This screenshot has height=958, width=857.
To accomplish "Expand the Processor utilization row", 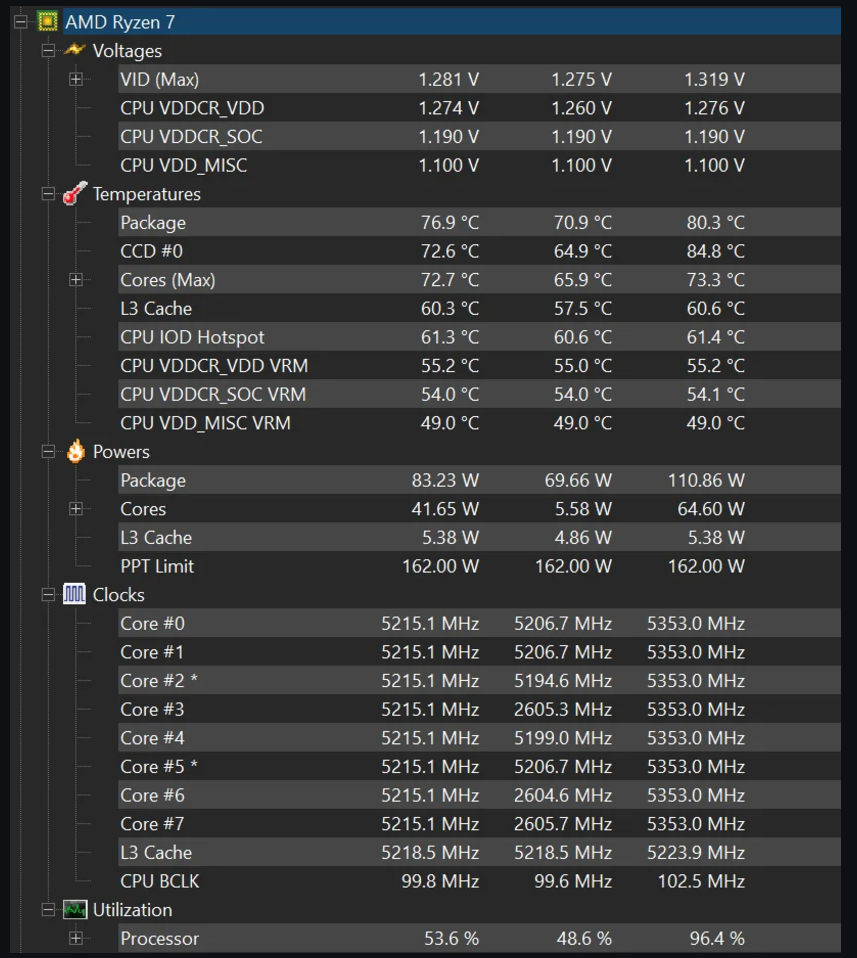I will [x=76, y=938].
